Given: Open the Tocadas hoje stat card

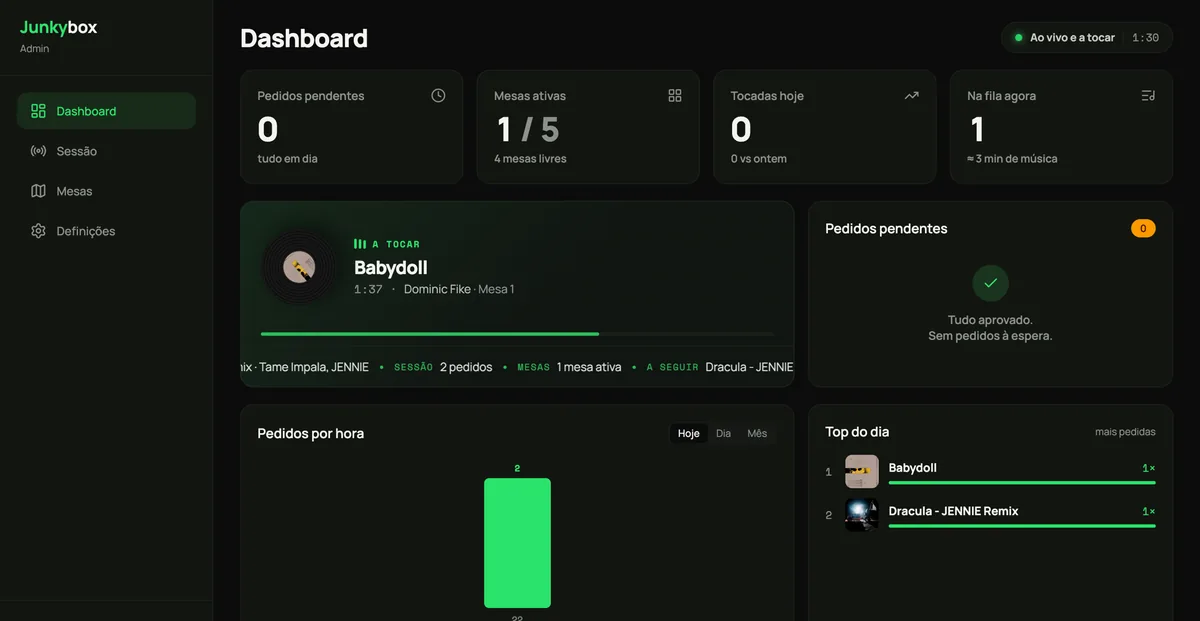Looking at the screenshot, I should 825,127.
